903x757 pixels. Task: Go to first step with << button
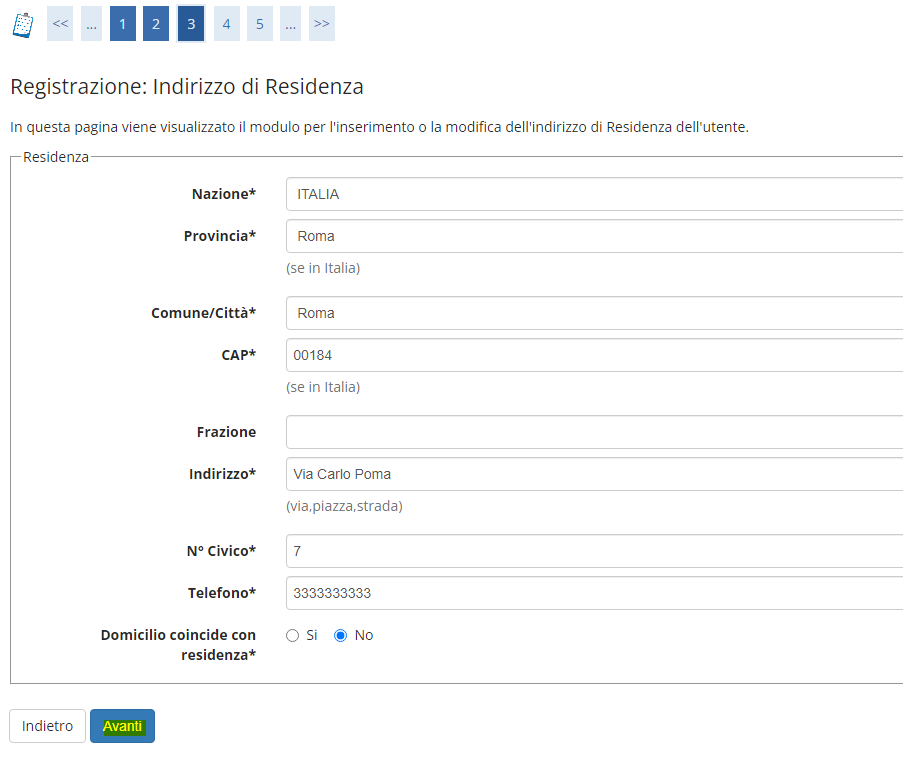point(60,24)
